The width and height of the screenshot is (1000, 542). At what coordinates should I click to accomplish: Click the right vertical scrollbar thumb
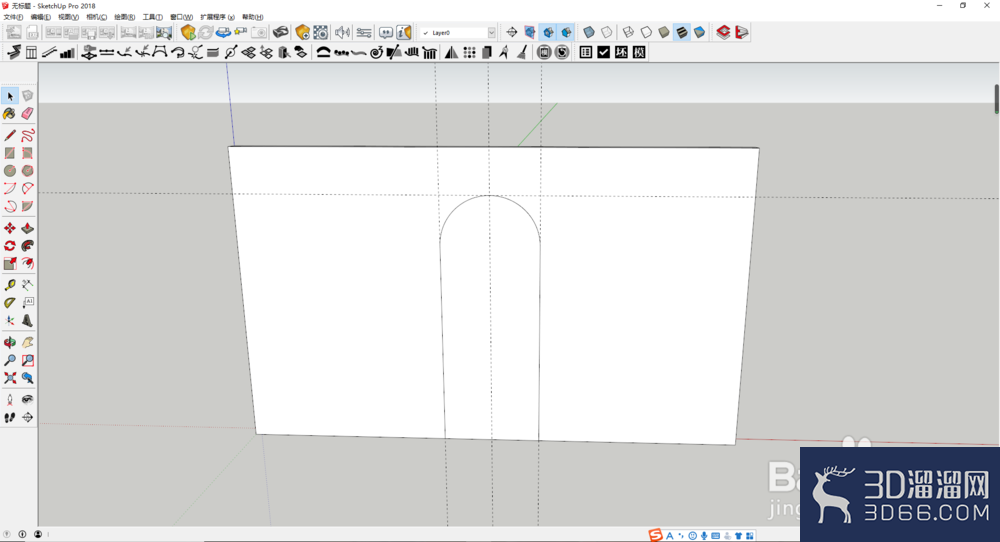point(997,99)
